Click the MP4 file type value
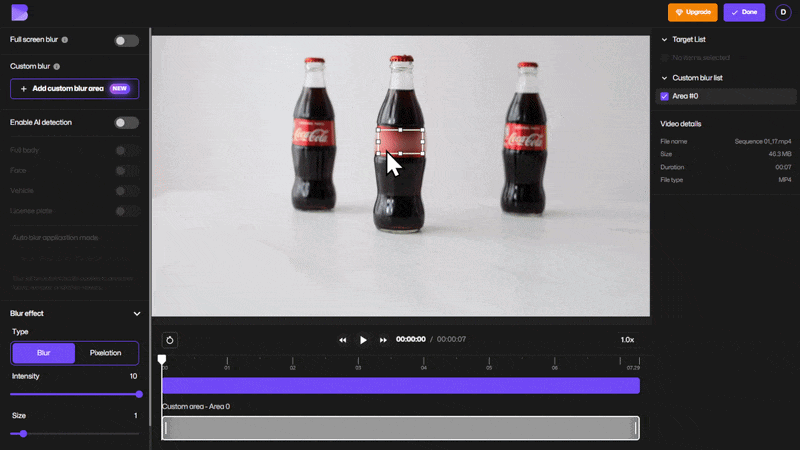Screen dimensions: 800x450 pyautogui.click(x=785, y=180)
